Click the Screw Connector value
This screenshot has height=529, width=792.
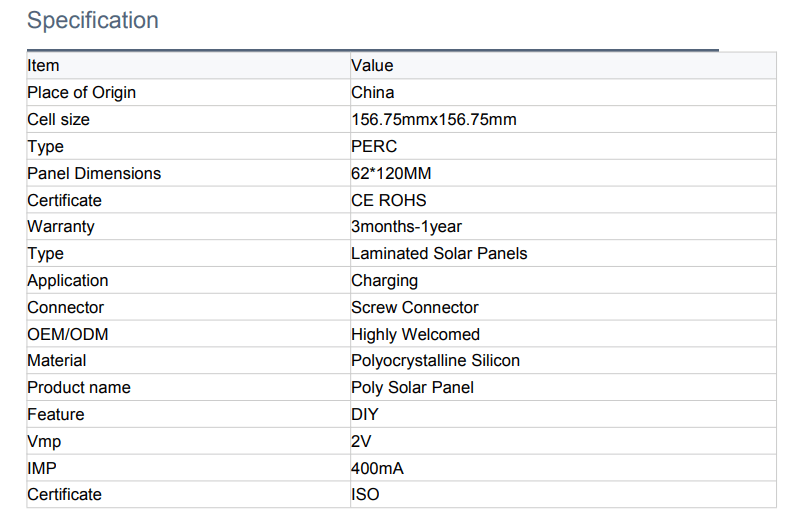point(415,308)
